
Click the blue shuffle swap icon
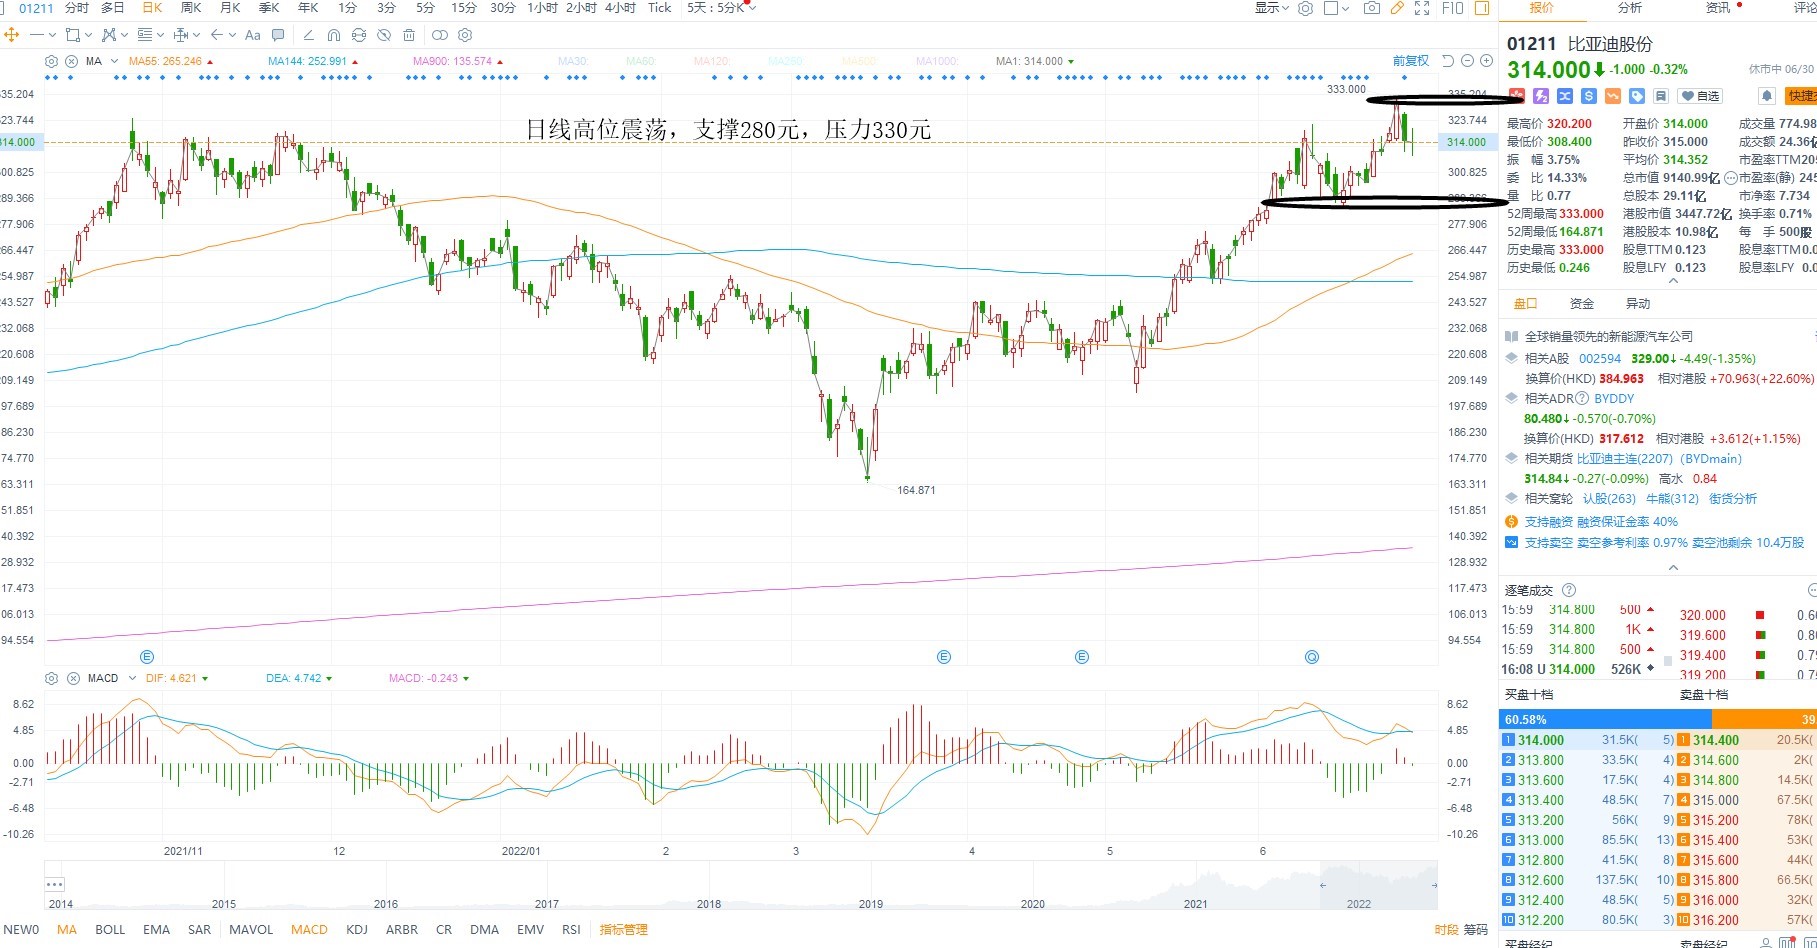[1564, 96]
